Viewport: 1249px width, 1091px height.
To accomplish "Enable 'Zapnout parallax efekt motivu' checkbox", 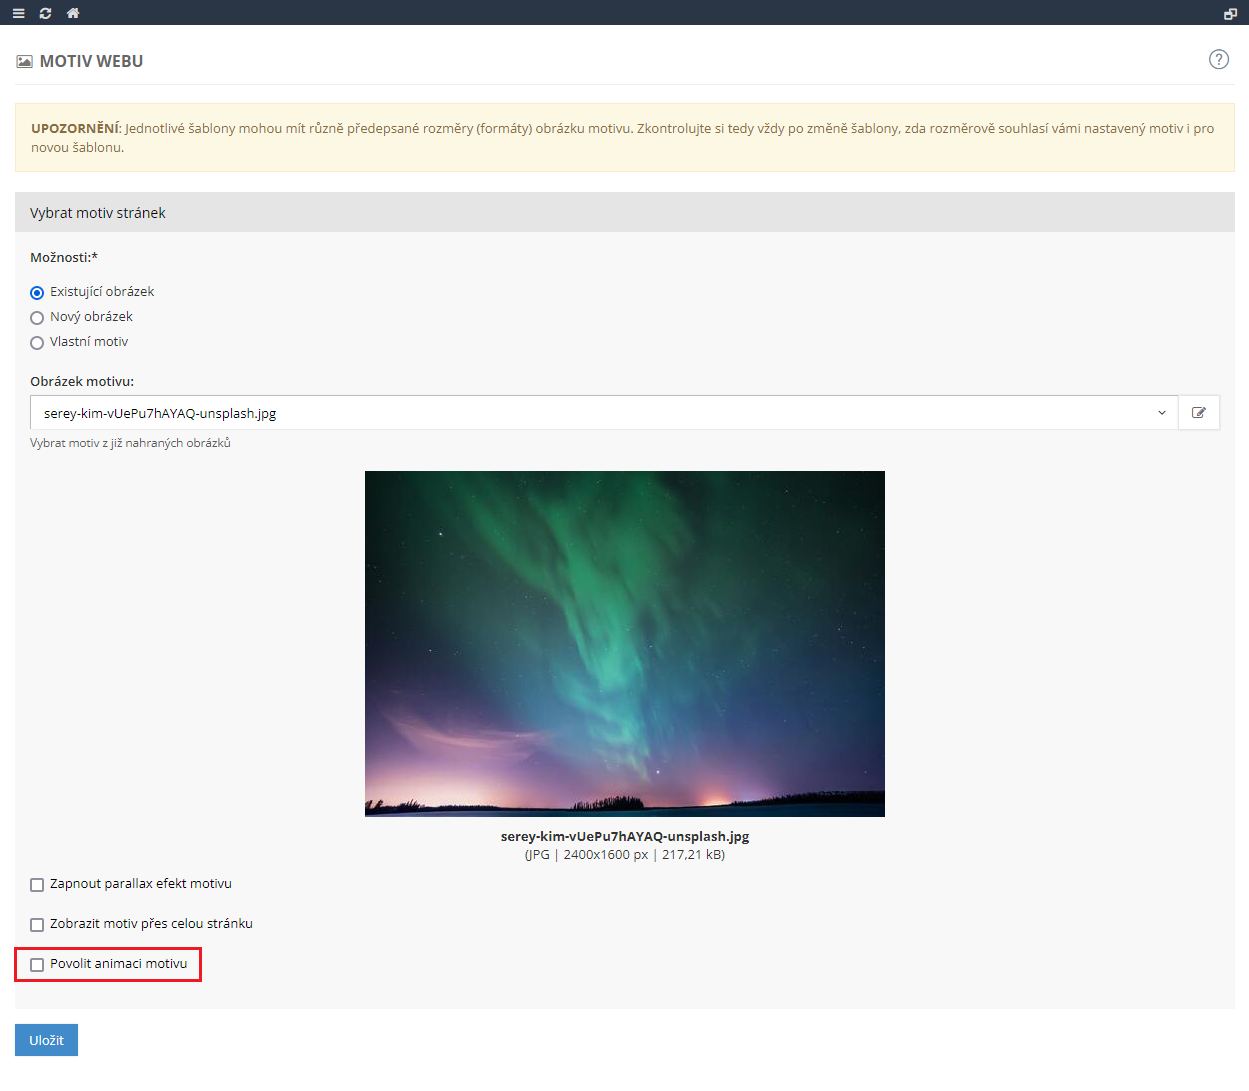I will (37, 885).
